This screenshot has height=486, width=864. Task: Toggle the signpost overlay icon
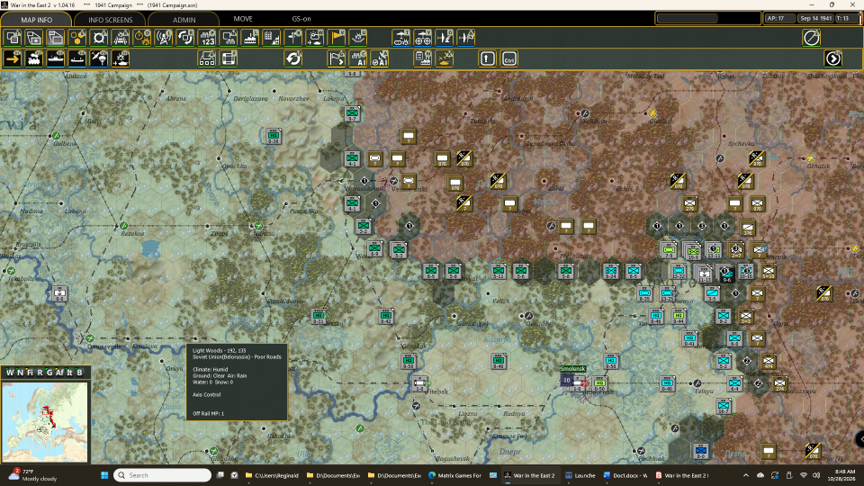point(294,38)
